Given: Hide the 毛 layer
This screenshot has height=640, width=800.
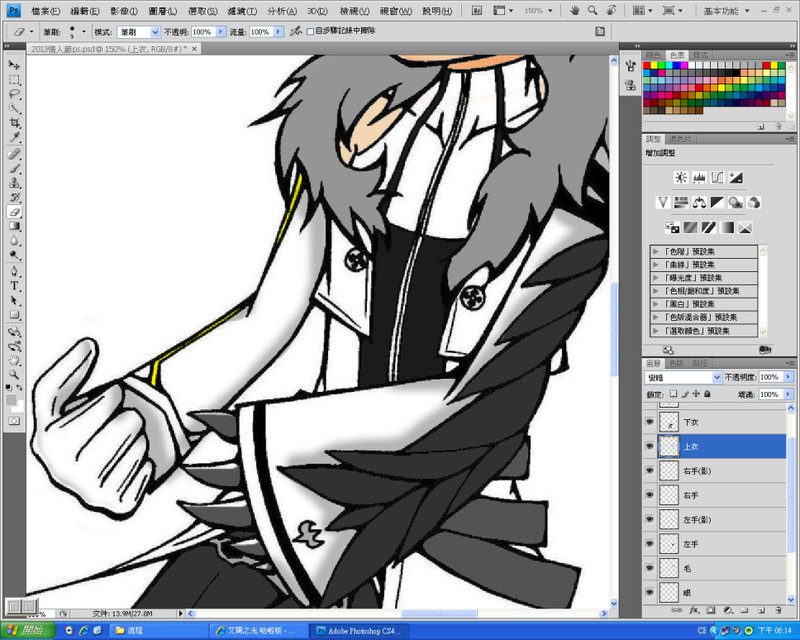Looking at the screenshot, I should tap(649, 568).
